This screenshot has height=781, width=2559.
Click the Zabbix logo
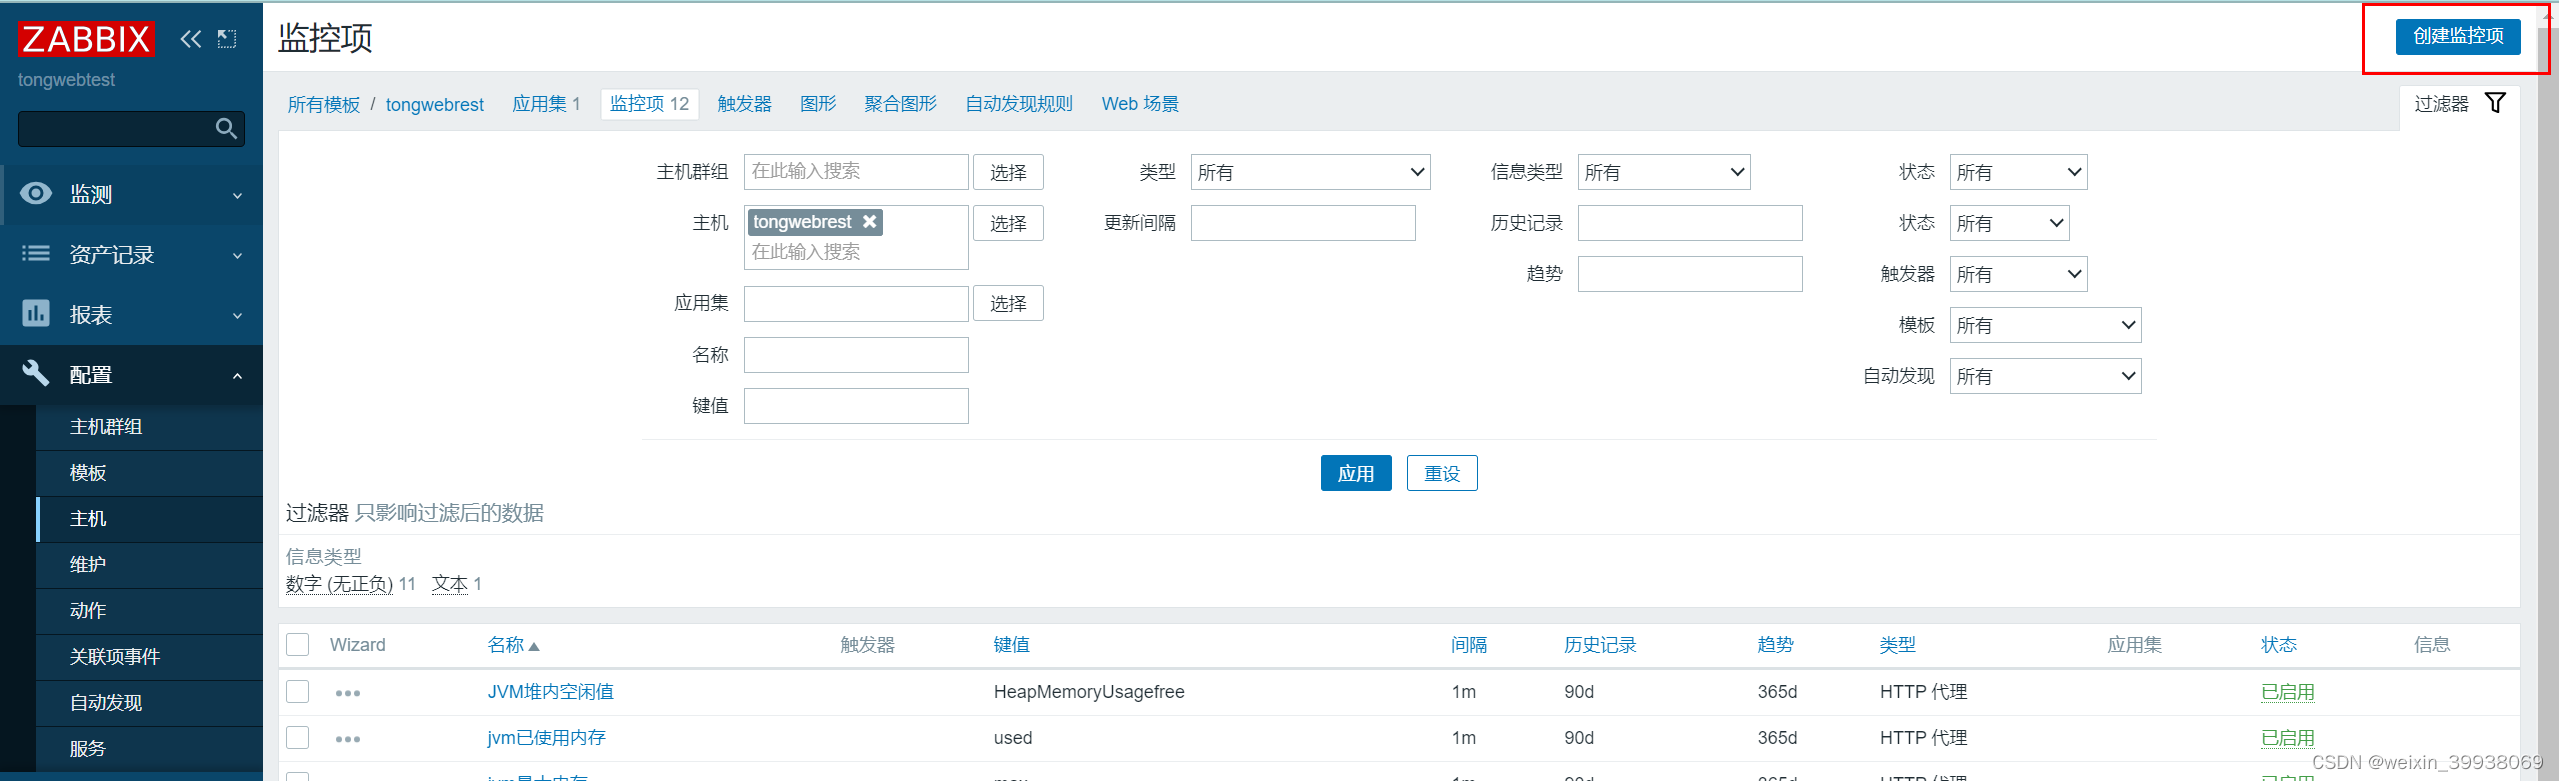pos(86,39)
